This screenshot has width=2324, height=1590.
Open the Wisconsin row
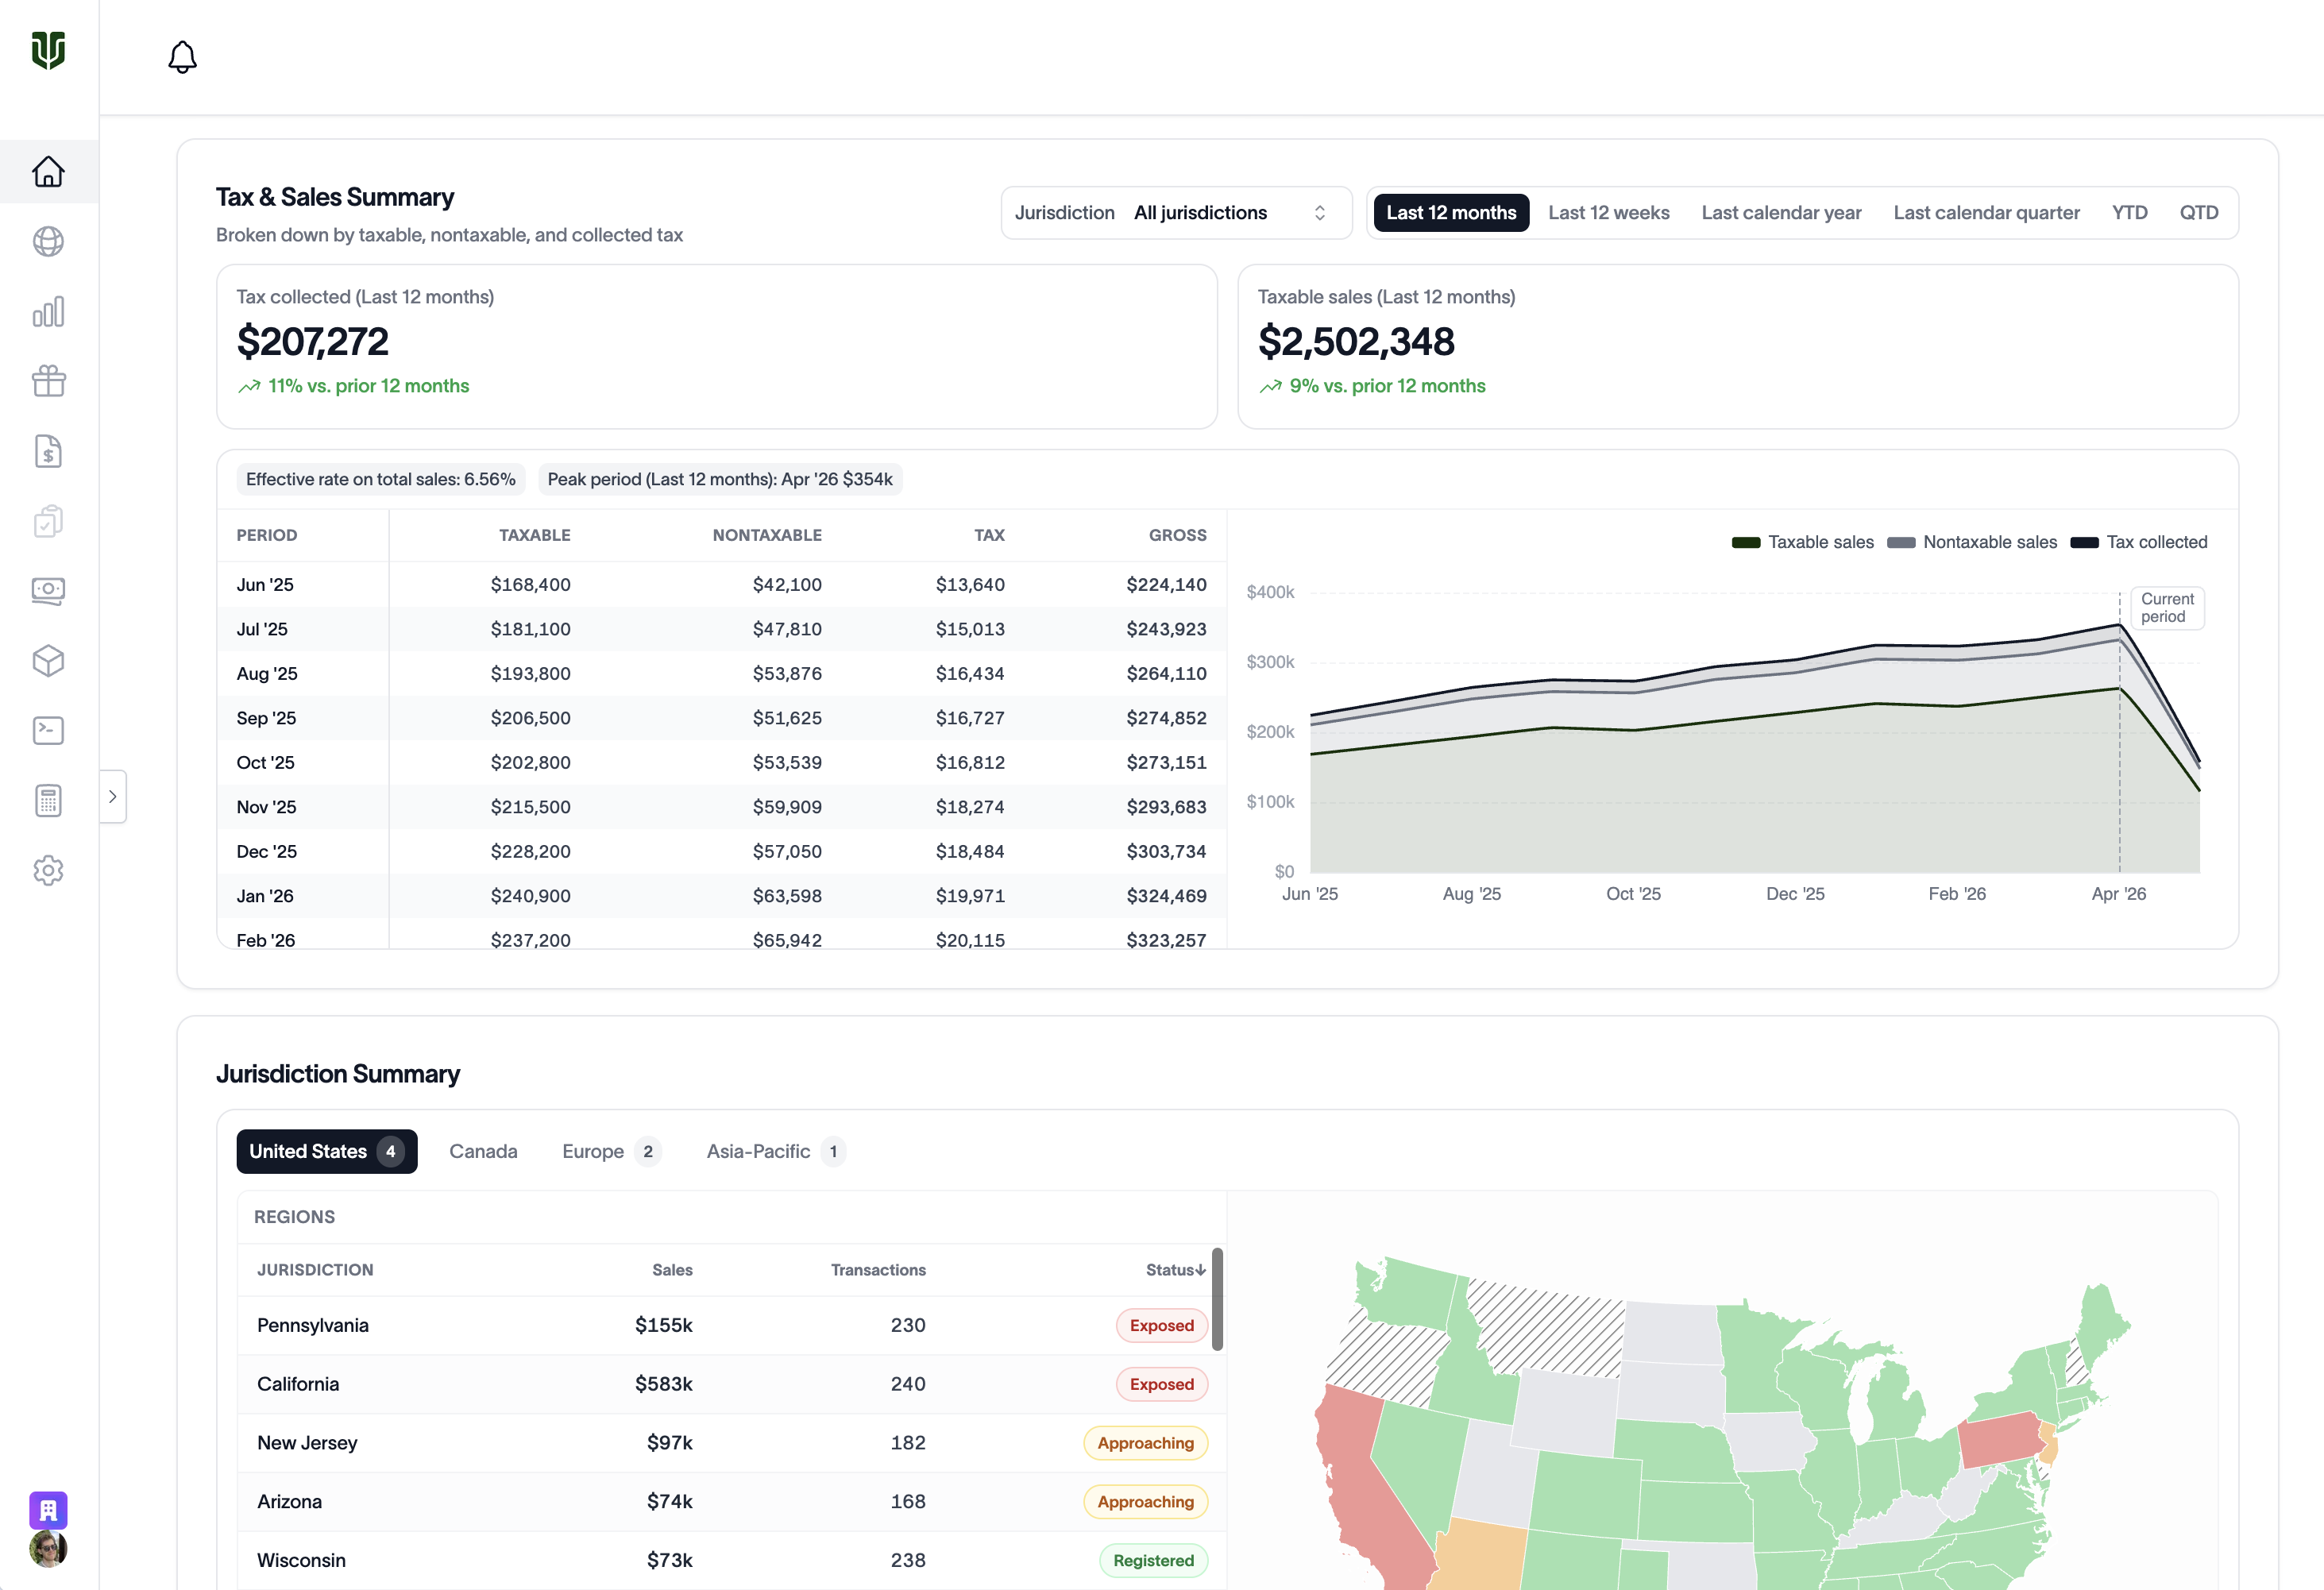731,1561
